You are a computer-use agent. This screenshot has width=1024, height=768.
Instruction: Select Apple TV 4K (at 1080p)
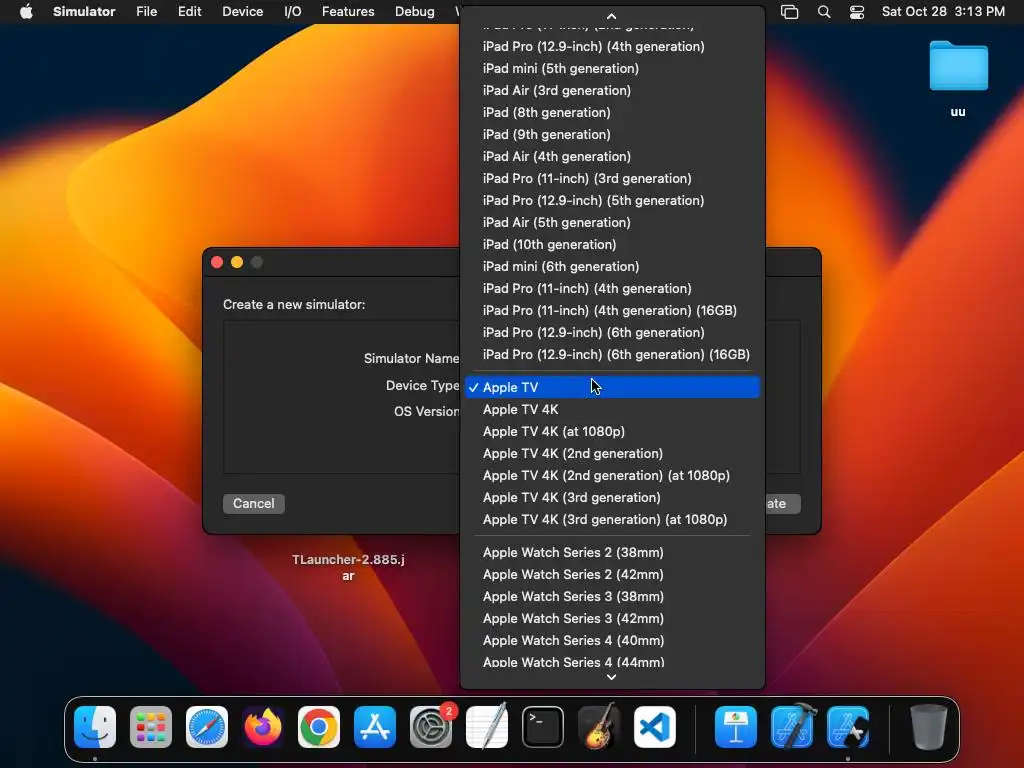612,432
